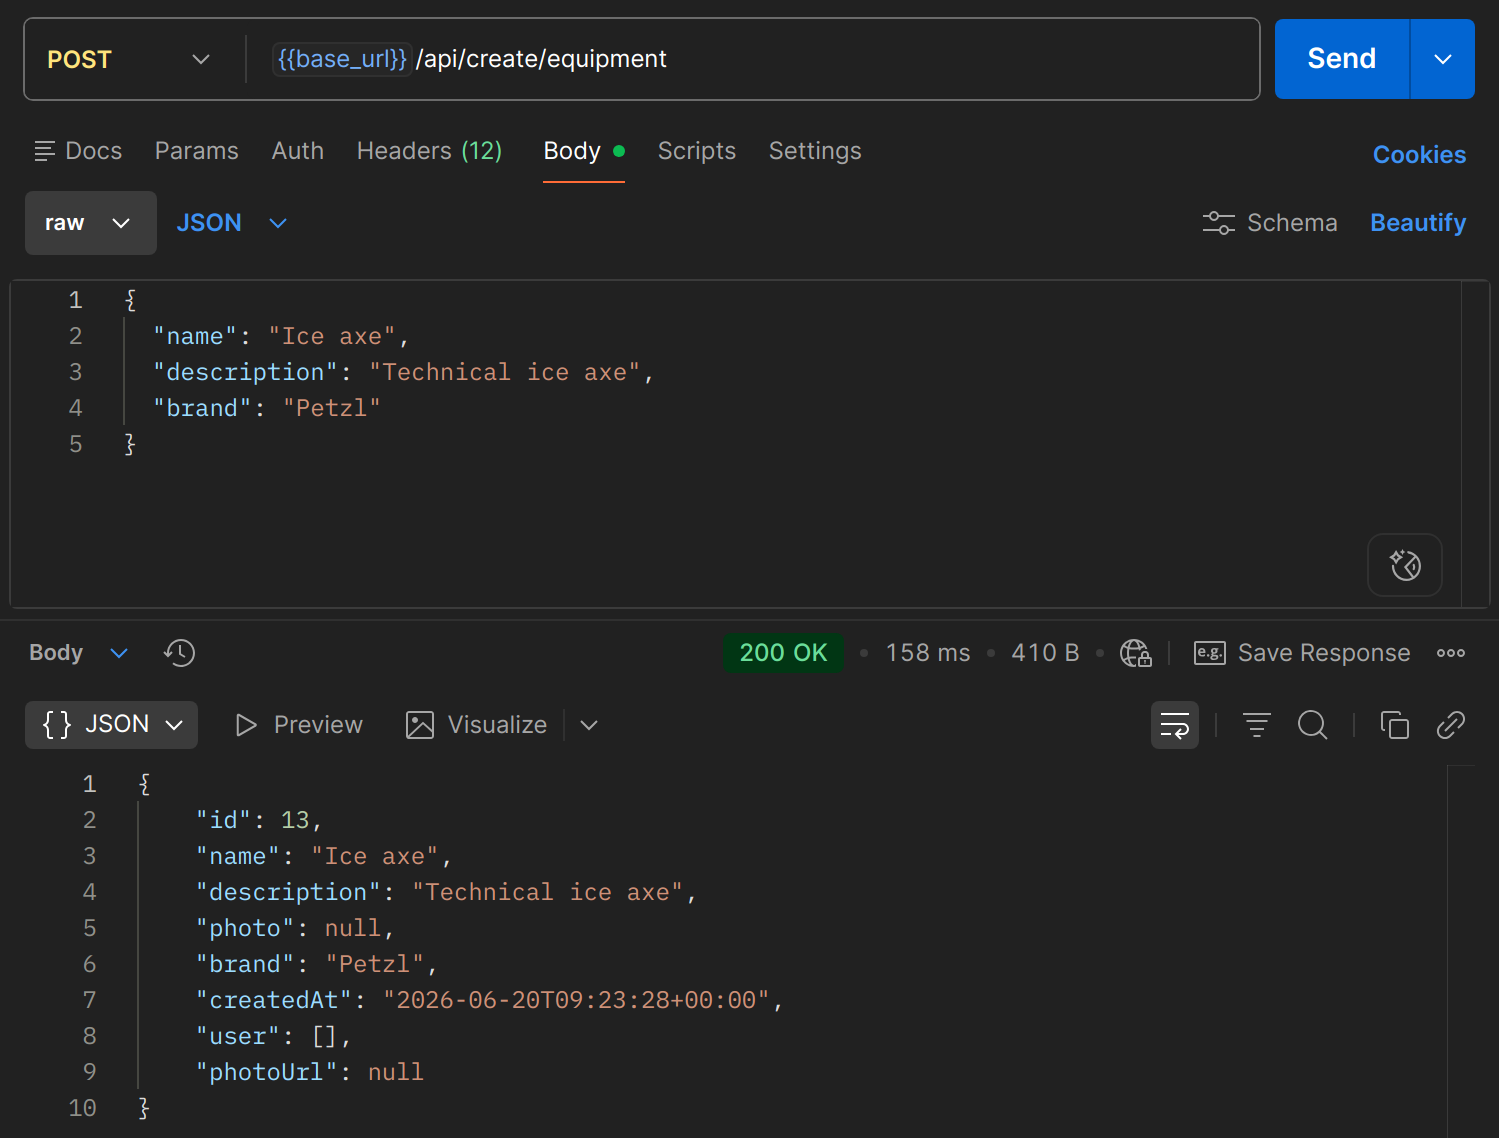The image size is (1499, 1138).
Task: Open the Settings tab
Action: coord(815,151)
